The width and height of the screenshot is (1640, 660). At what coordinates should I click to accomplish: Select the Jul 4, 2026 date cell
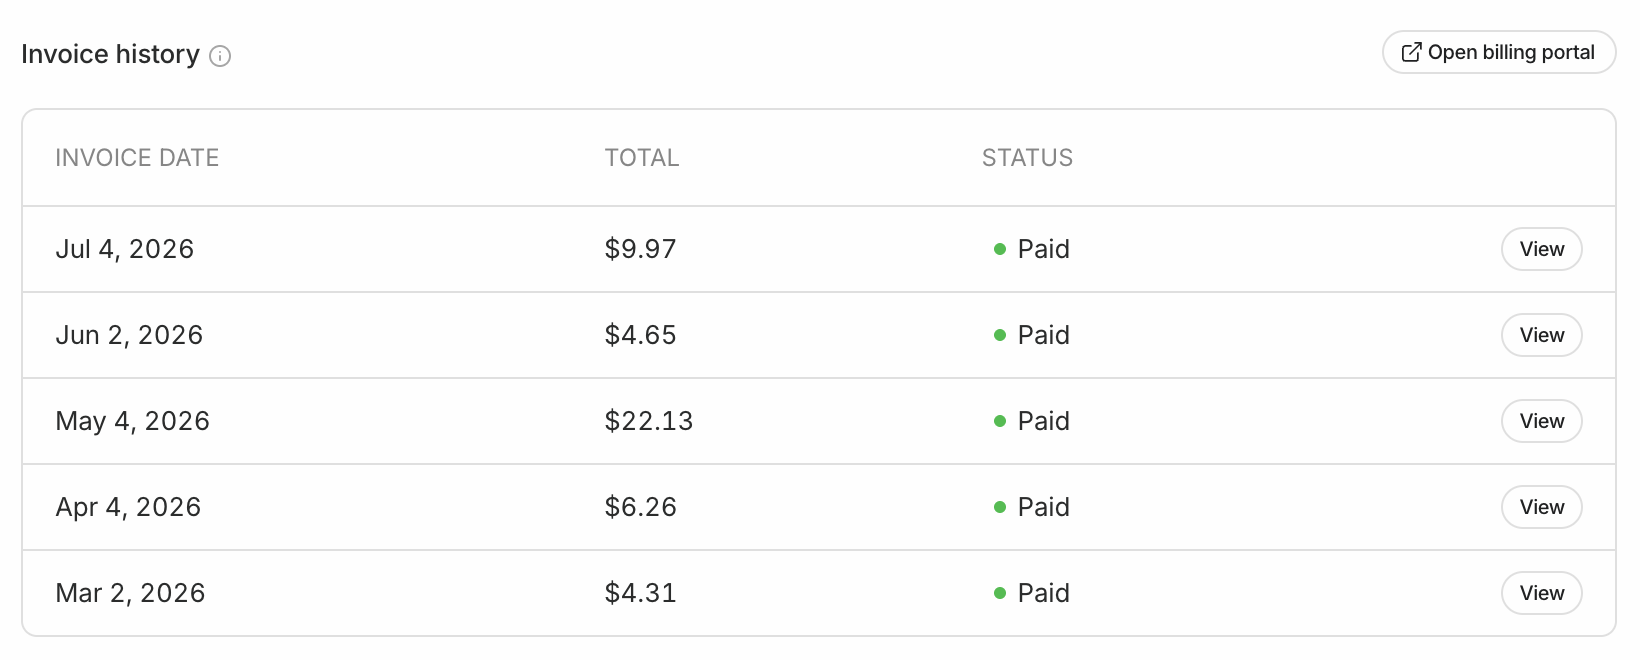click(125, 249)
